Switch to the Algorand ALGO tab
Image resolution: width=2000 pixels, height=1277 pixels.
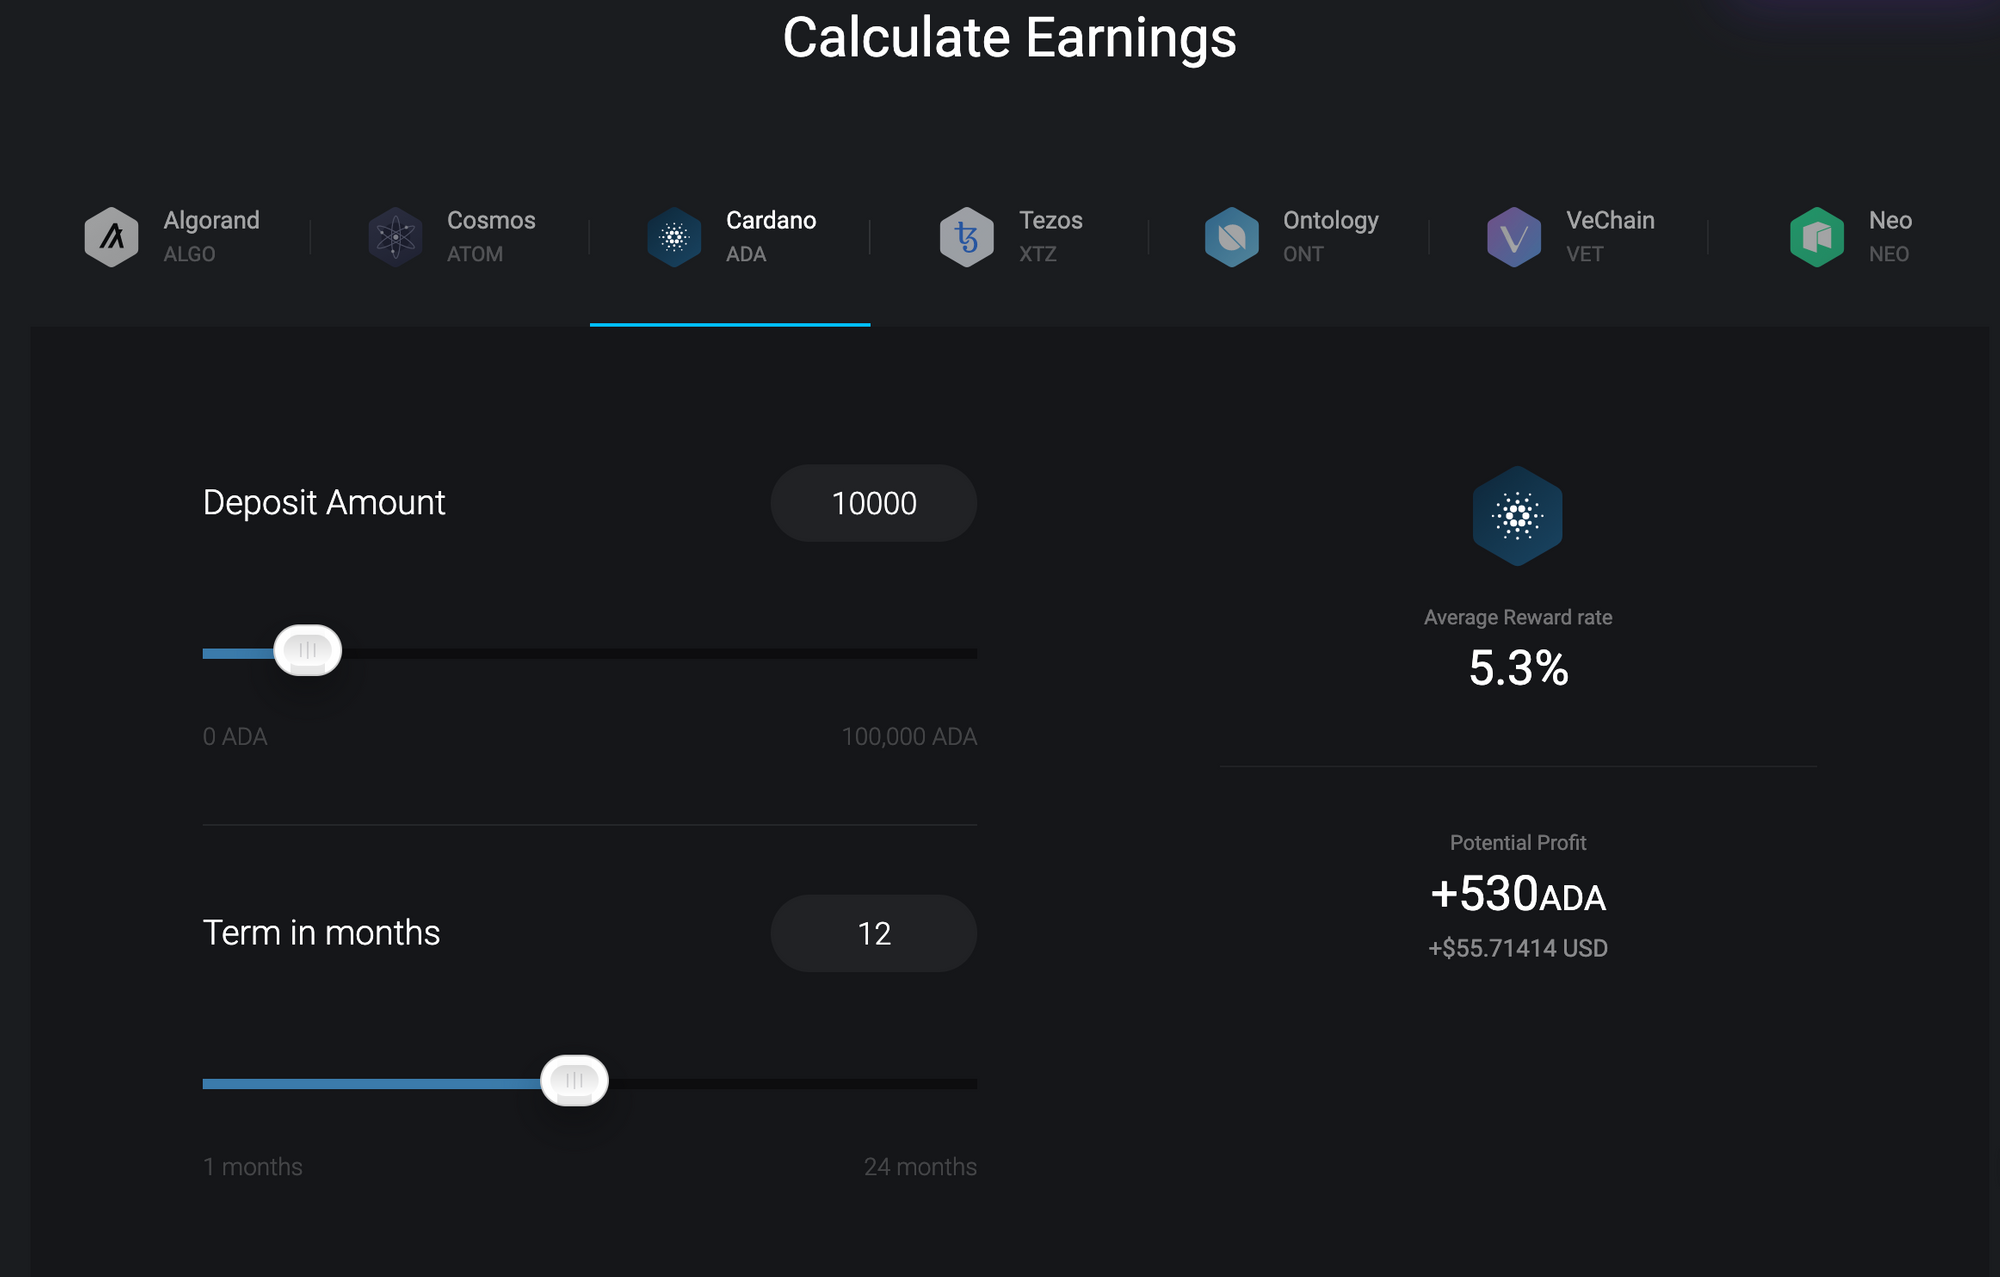pyautogui.click(x=172, y=237)
